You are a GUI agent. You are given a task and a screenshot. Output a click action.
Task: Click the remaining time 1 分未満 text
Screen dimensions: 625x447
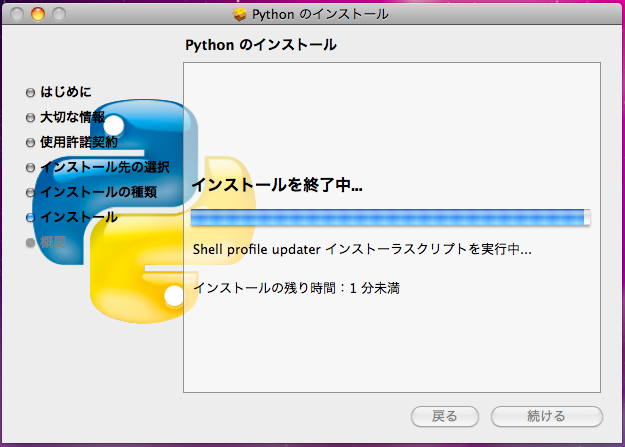tap(297, 288)
